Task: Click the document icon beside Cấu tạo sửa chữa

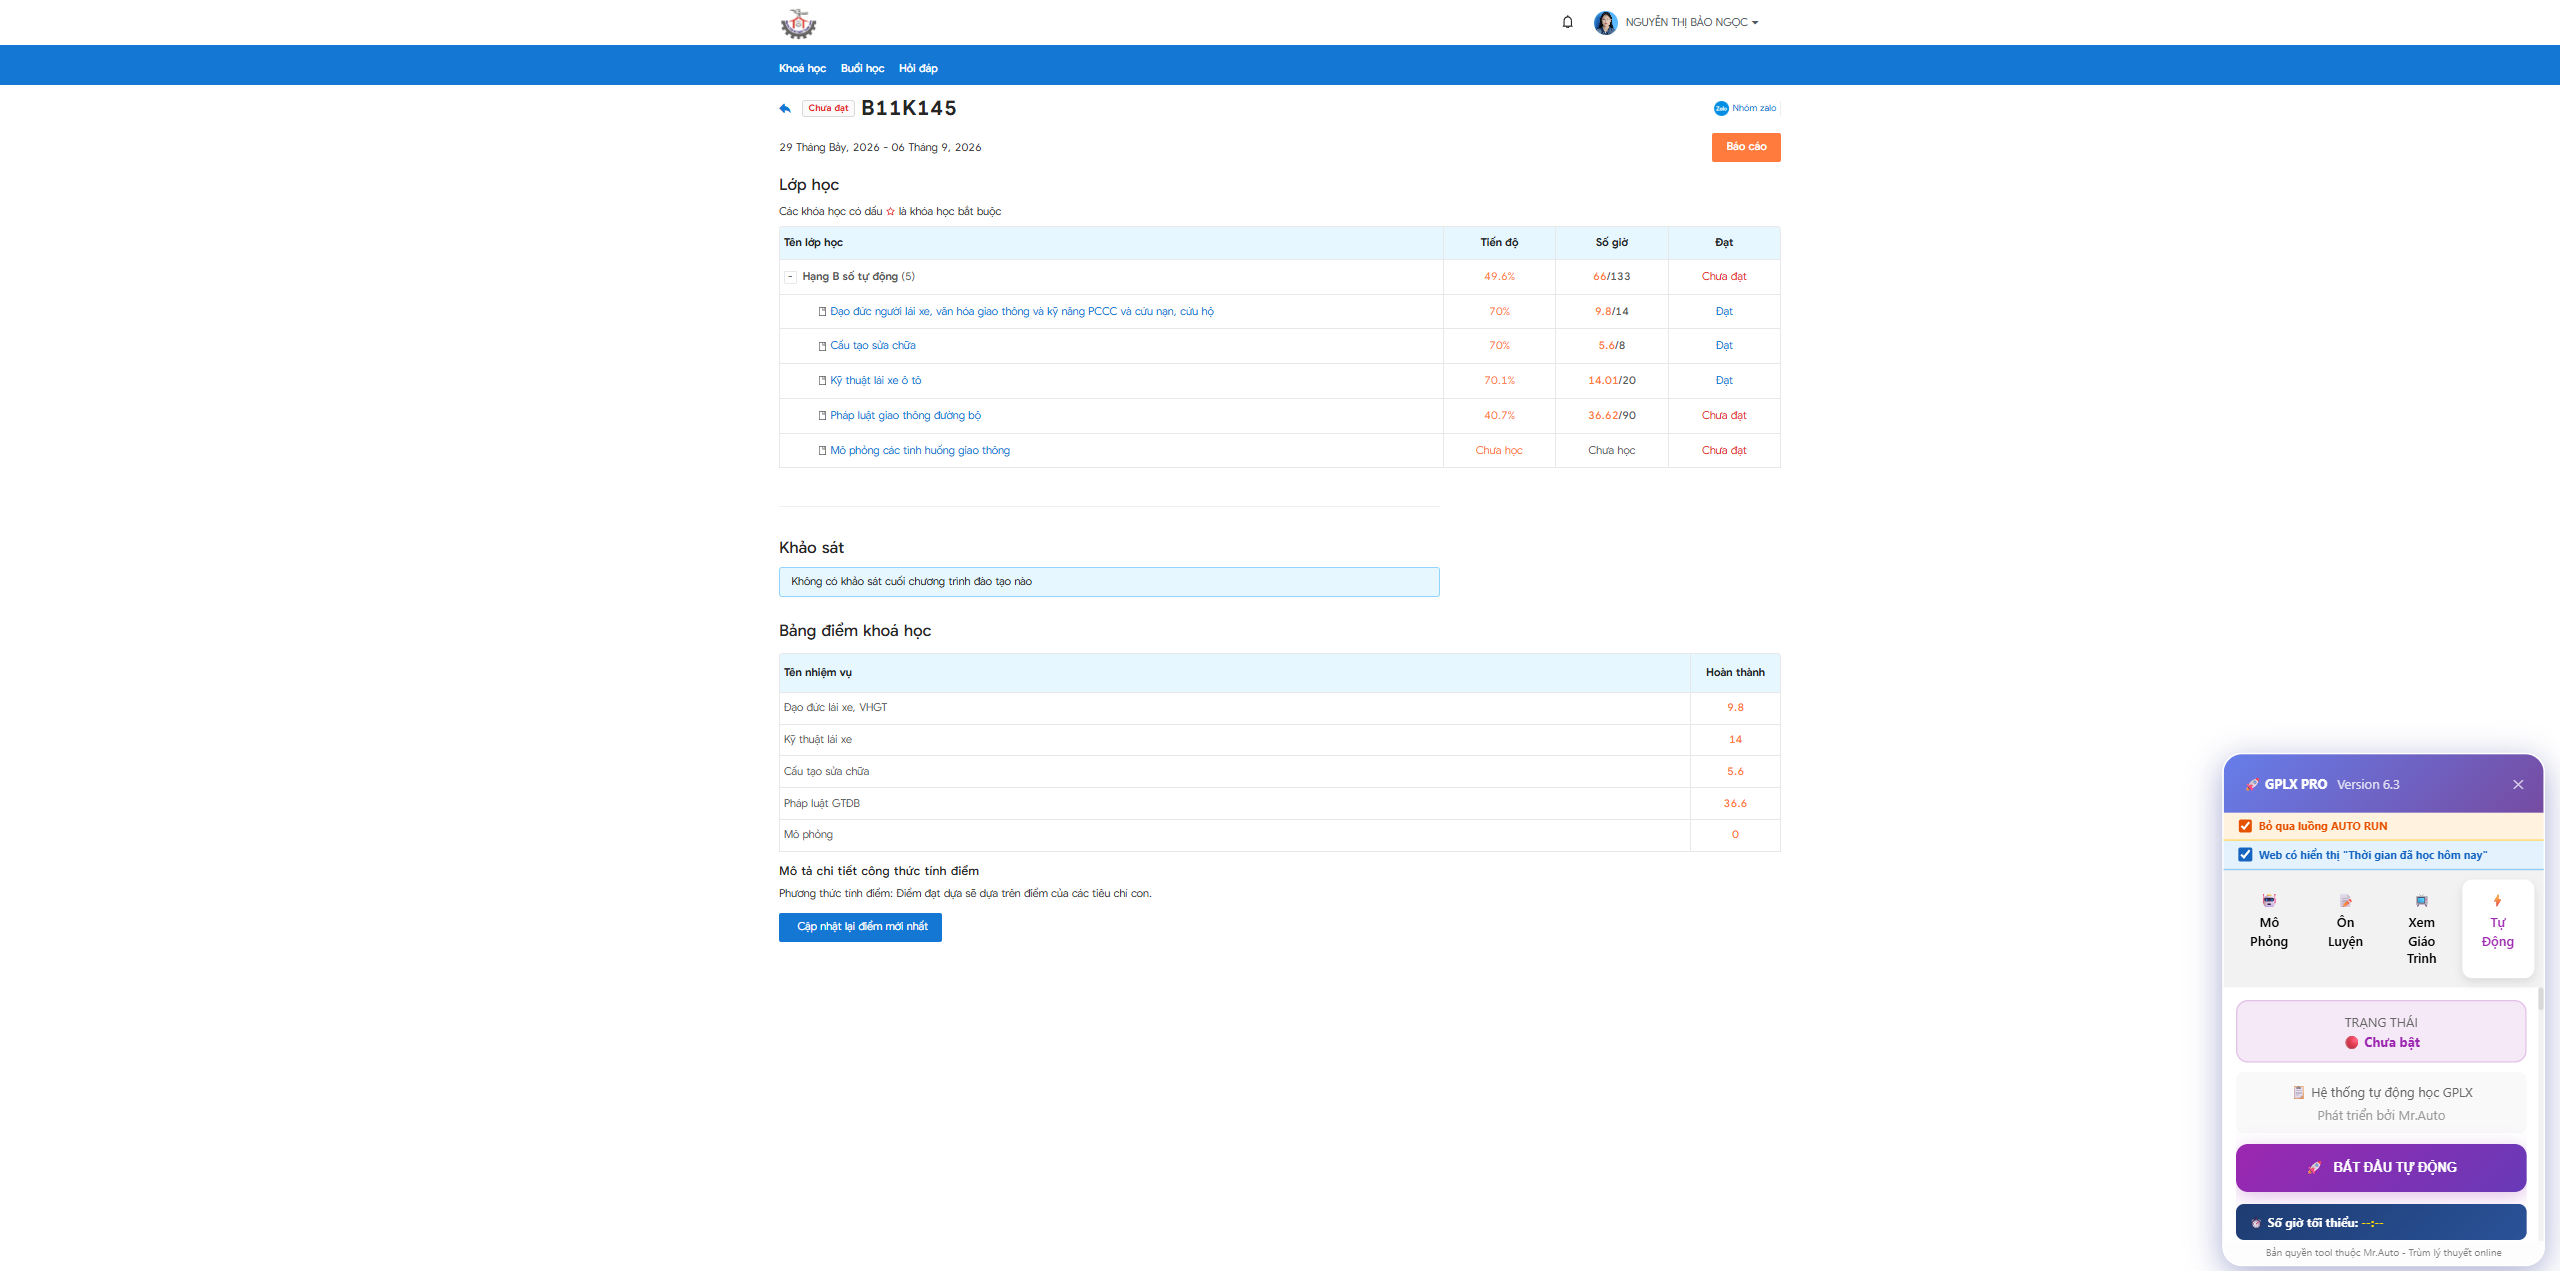Action: tap(822, 346)
